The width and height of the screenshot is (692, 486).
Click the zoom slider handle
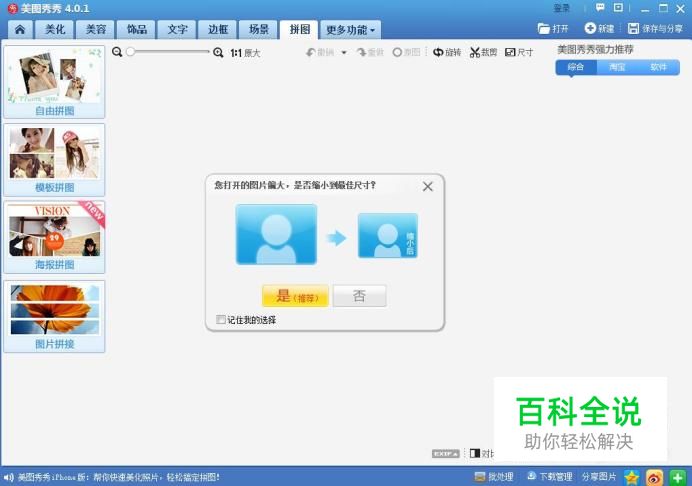tap(130, 52)
